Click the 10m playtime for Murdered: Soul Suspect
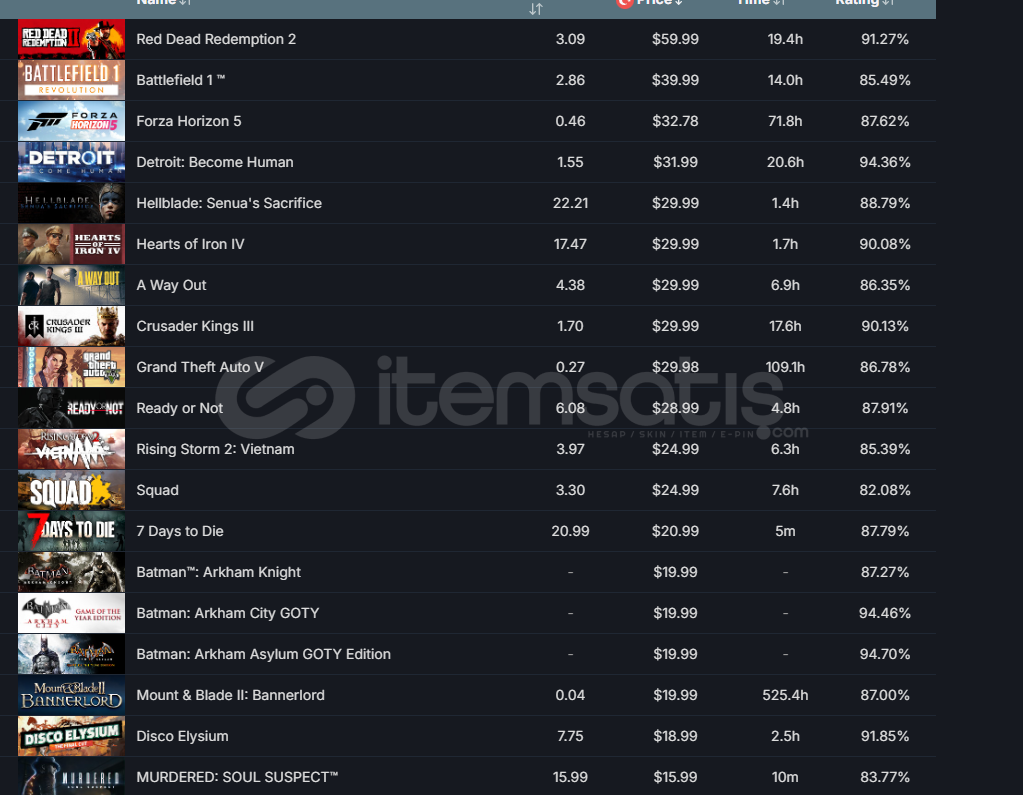This screenshot has width=1023, height=795. pyautogui.click(x=785, y=777)
